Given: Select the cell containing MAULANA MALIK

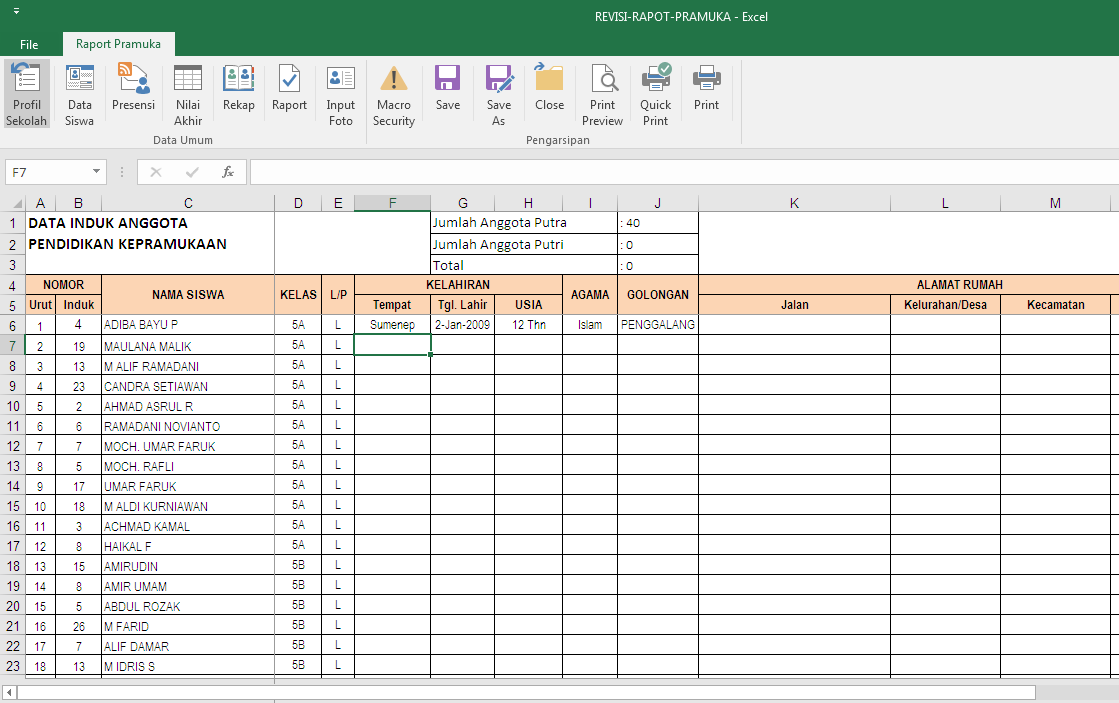Looking at the screenshot, I should pos(188,345).
